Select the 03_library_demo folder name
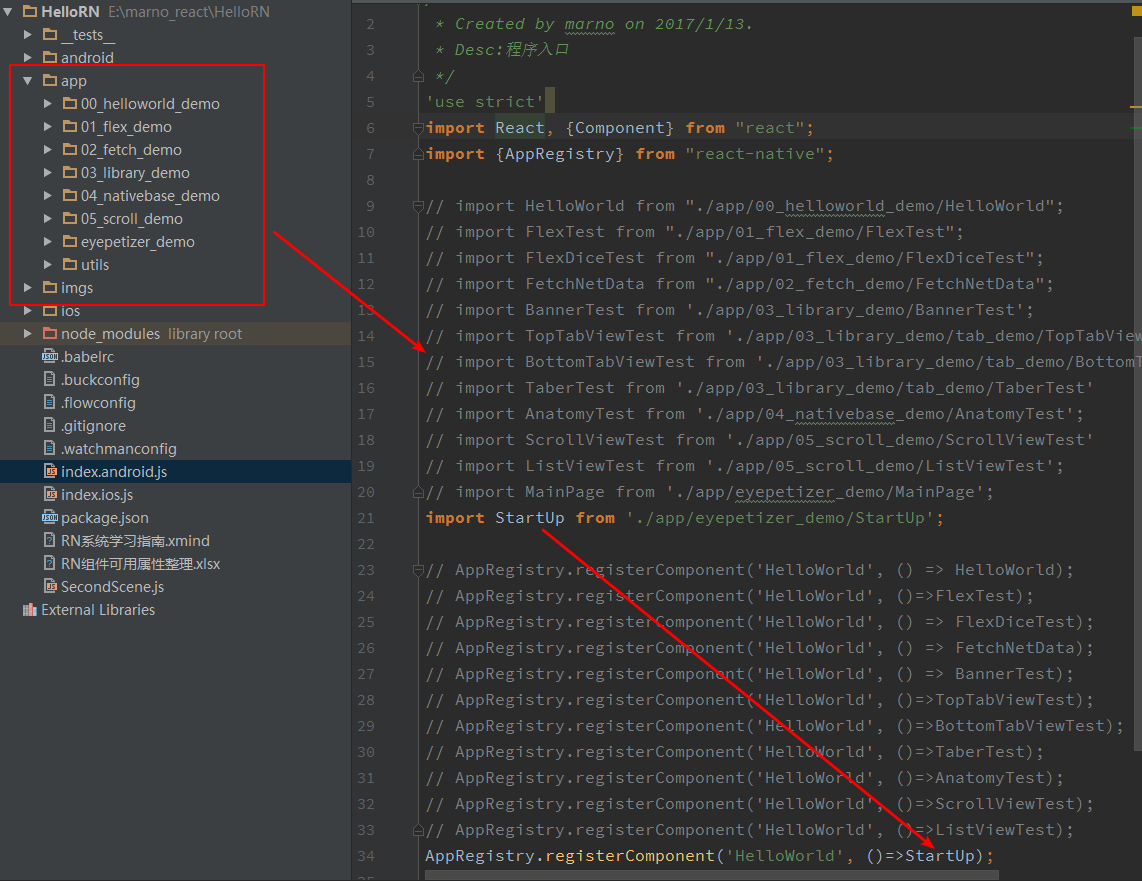 point(135,173)
